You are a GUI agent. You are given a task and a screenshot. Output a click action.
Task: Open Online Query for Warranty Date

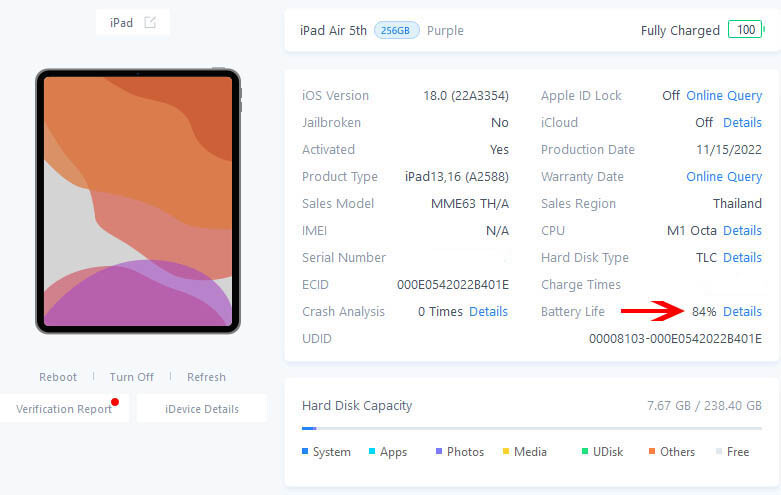pyautogui.click(x=724, y=177)
